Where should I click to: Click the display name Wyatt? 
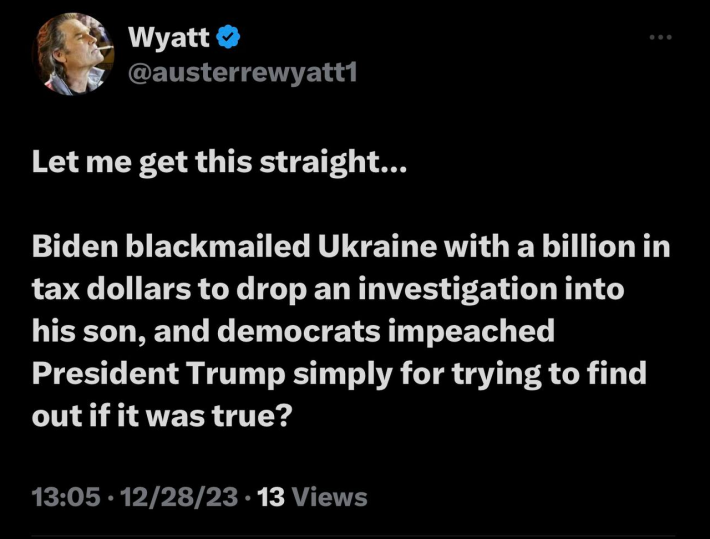coord(170,39)
